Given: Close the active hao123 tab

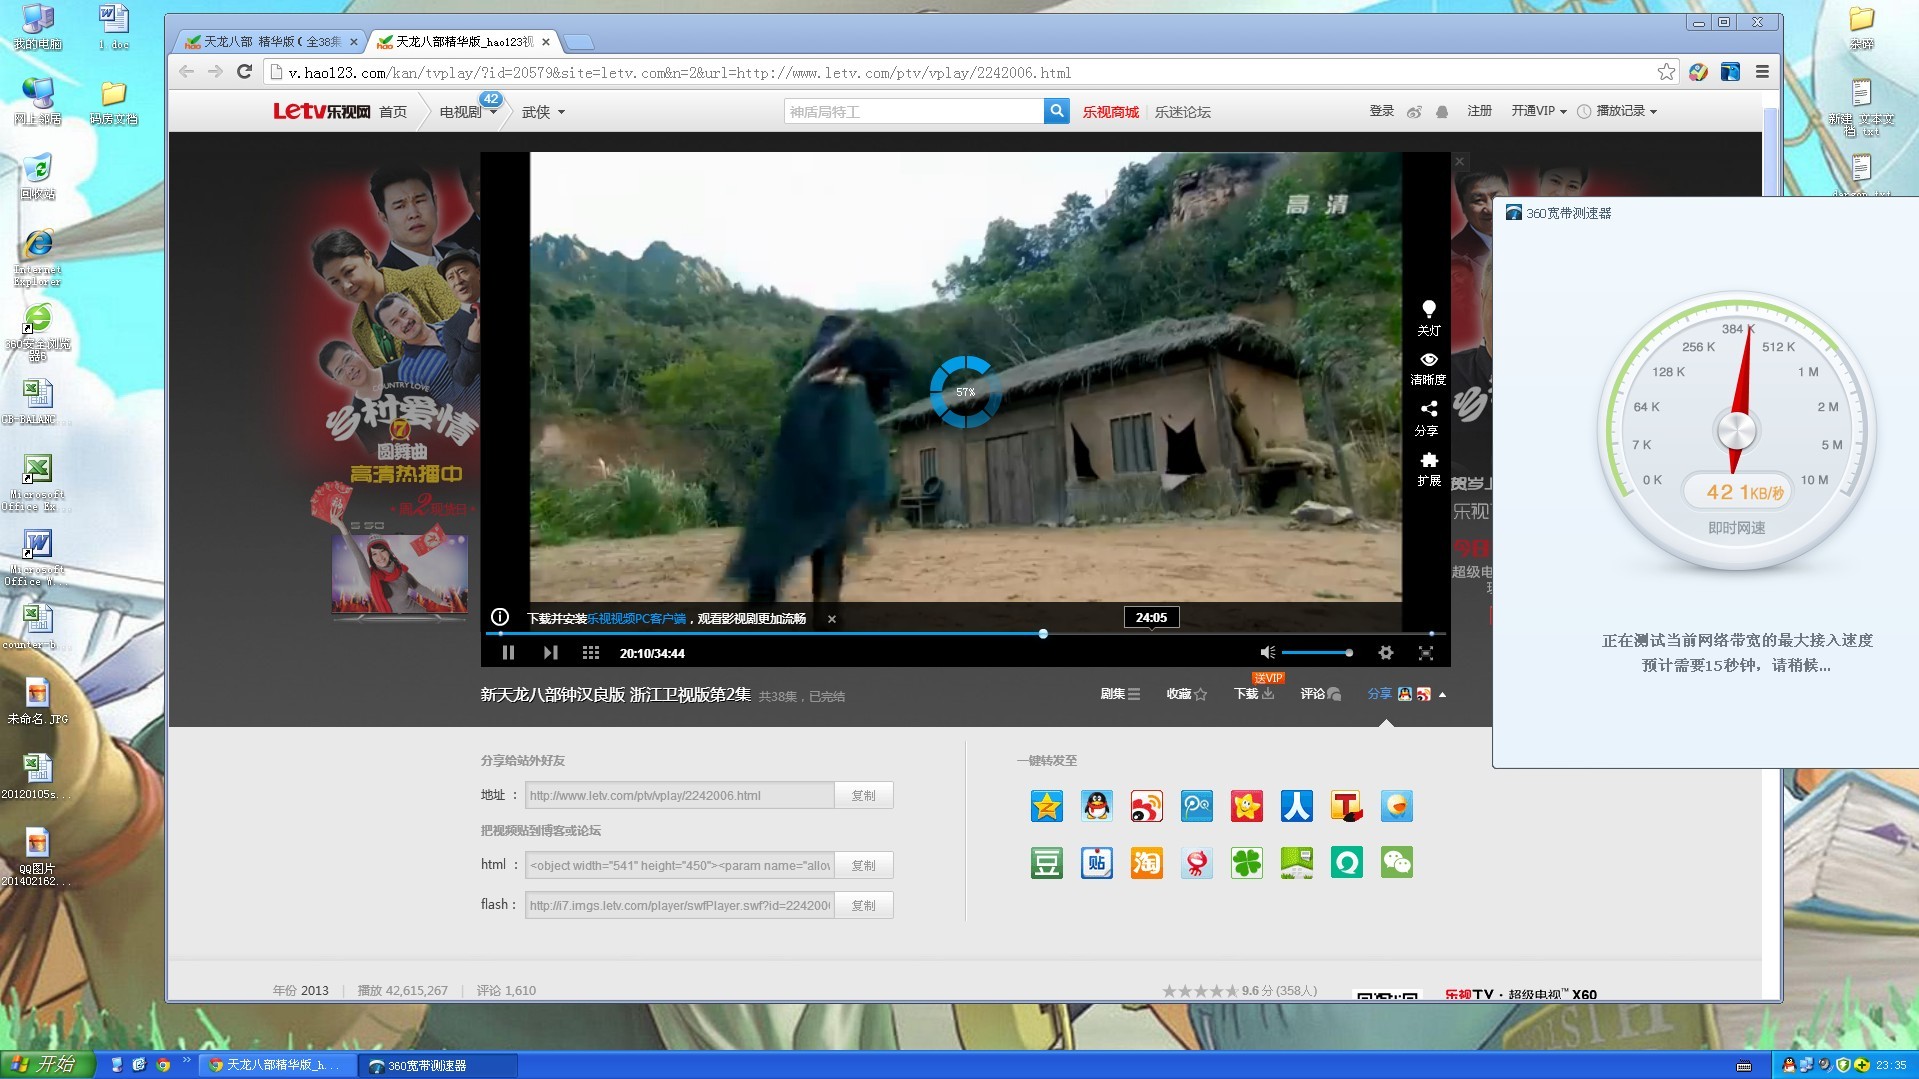Looking at the screenshot, I should tap(545, 42).
